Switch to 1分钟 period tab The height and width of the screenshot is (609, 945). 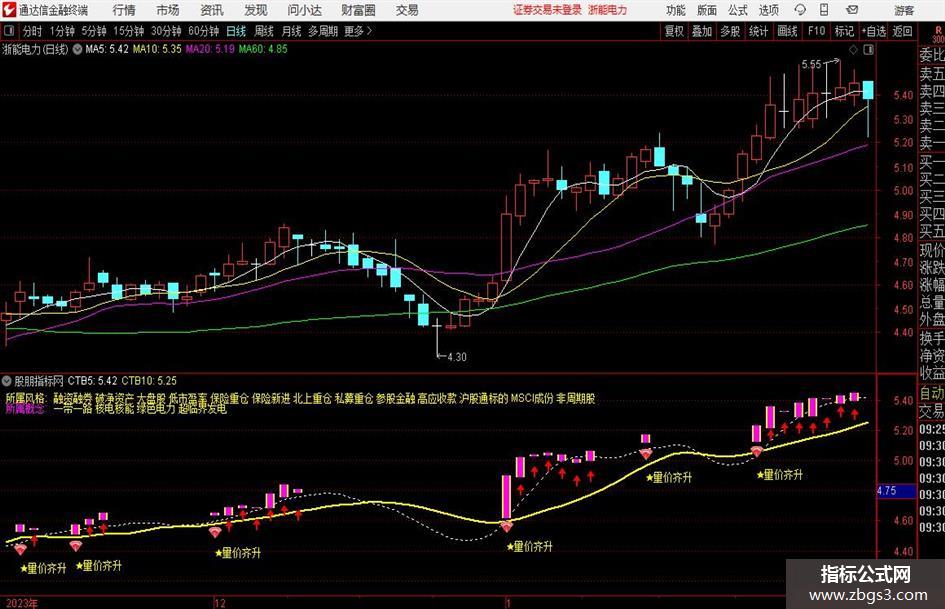click(62, 31)
